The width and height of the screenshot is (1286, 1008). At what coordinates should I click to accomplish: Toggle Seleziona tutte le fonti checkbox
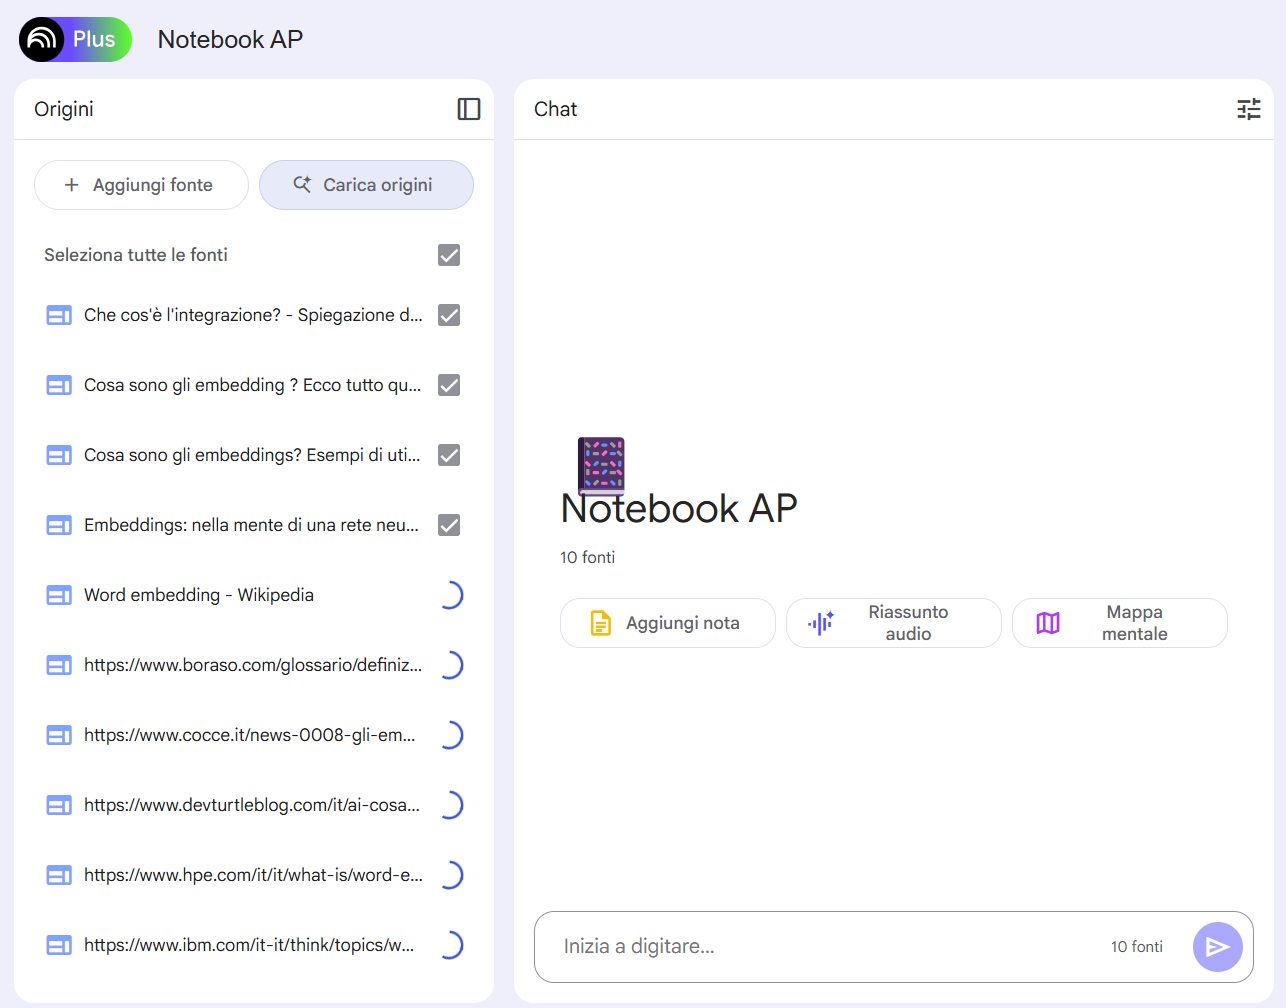[449, 255]
